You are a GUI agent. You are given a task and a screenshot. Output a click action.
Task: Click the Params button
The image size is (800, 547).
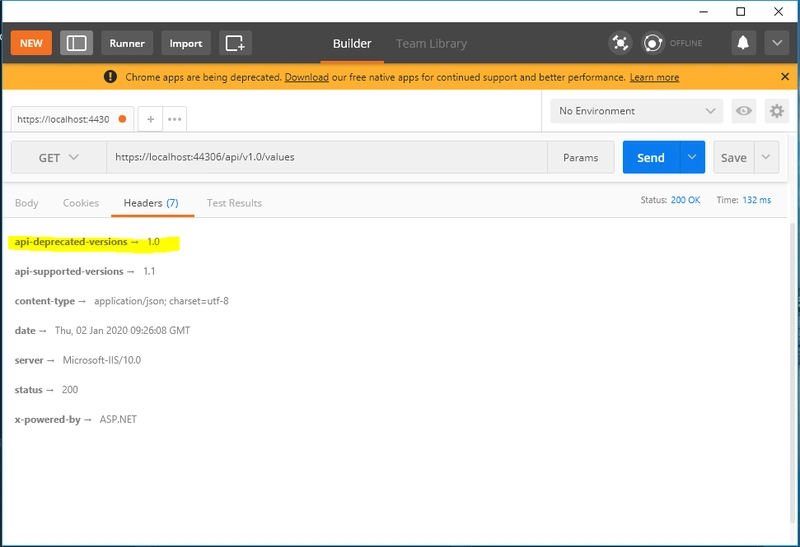(581, 158)
